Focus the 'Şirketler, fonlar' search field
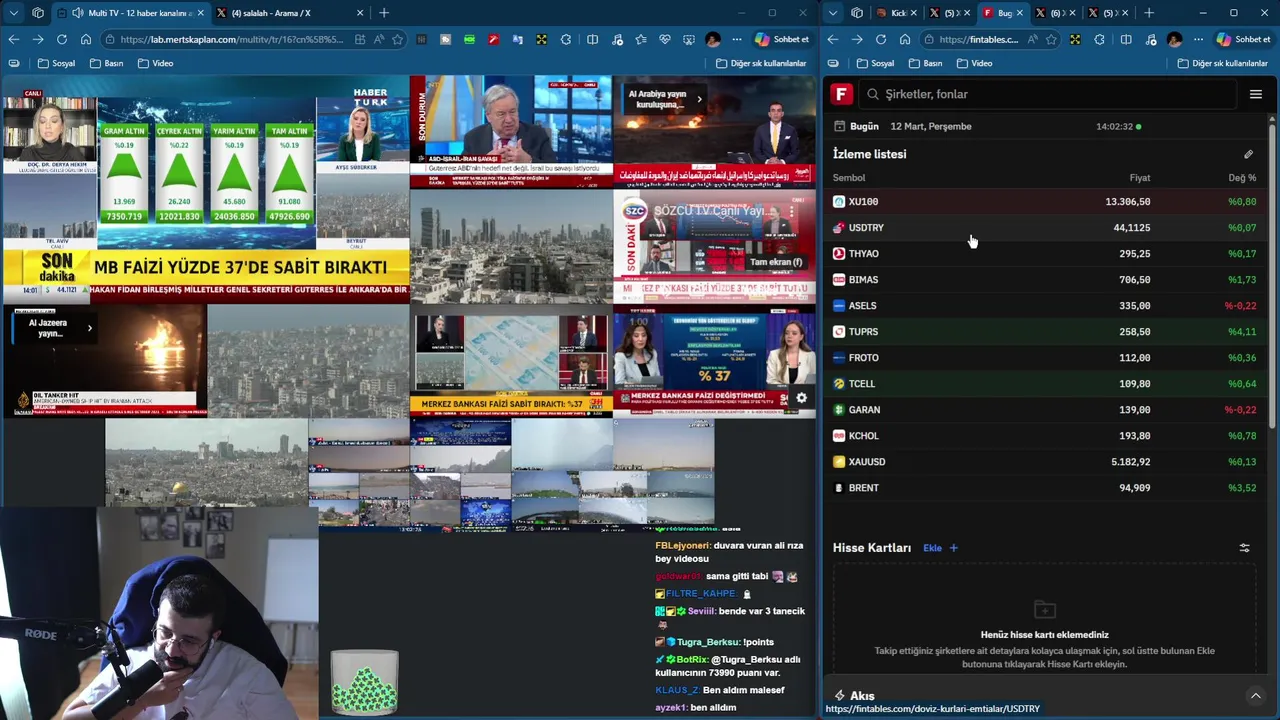The height and width of the screenshot is (720, 1280). pyautogui.click(x=1047, y=94)
